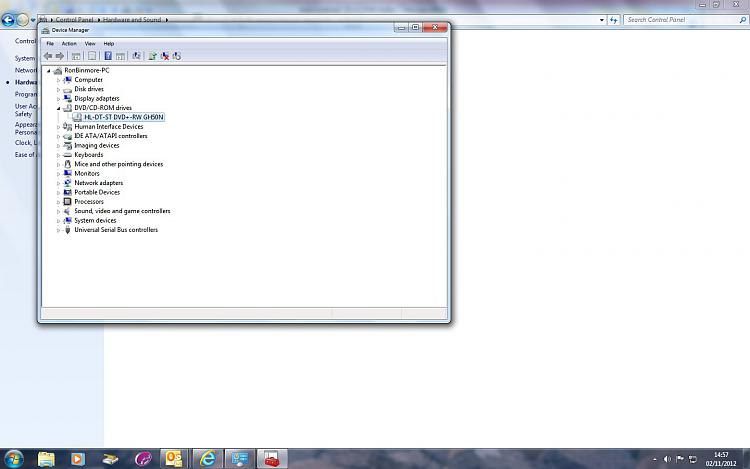Image resolution: width=750 pixels, height=469 pixels.
Task: Open Windows Explorer from taskbar
Action: pos(46,459)
